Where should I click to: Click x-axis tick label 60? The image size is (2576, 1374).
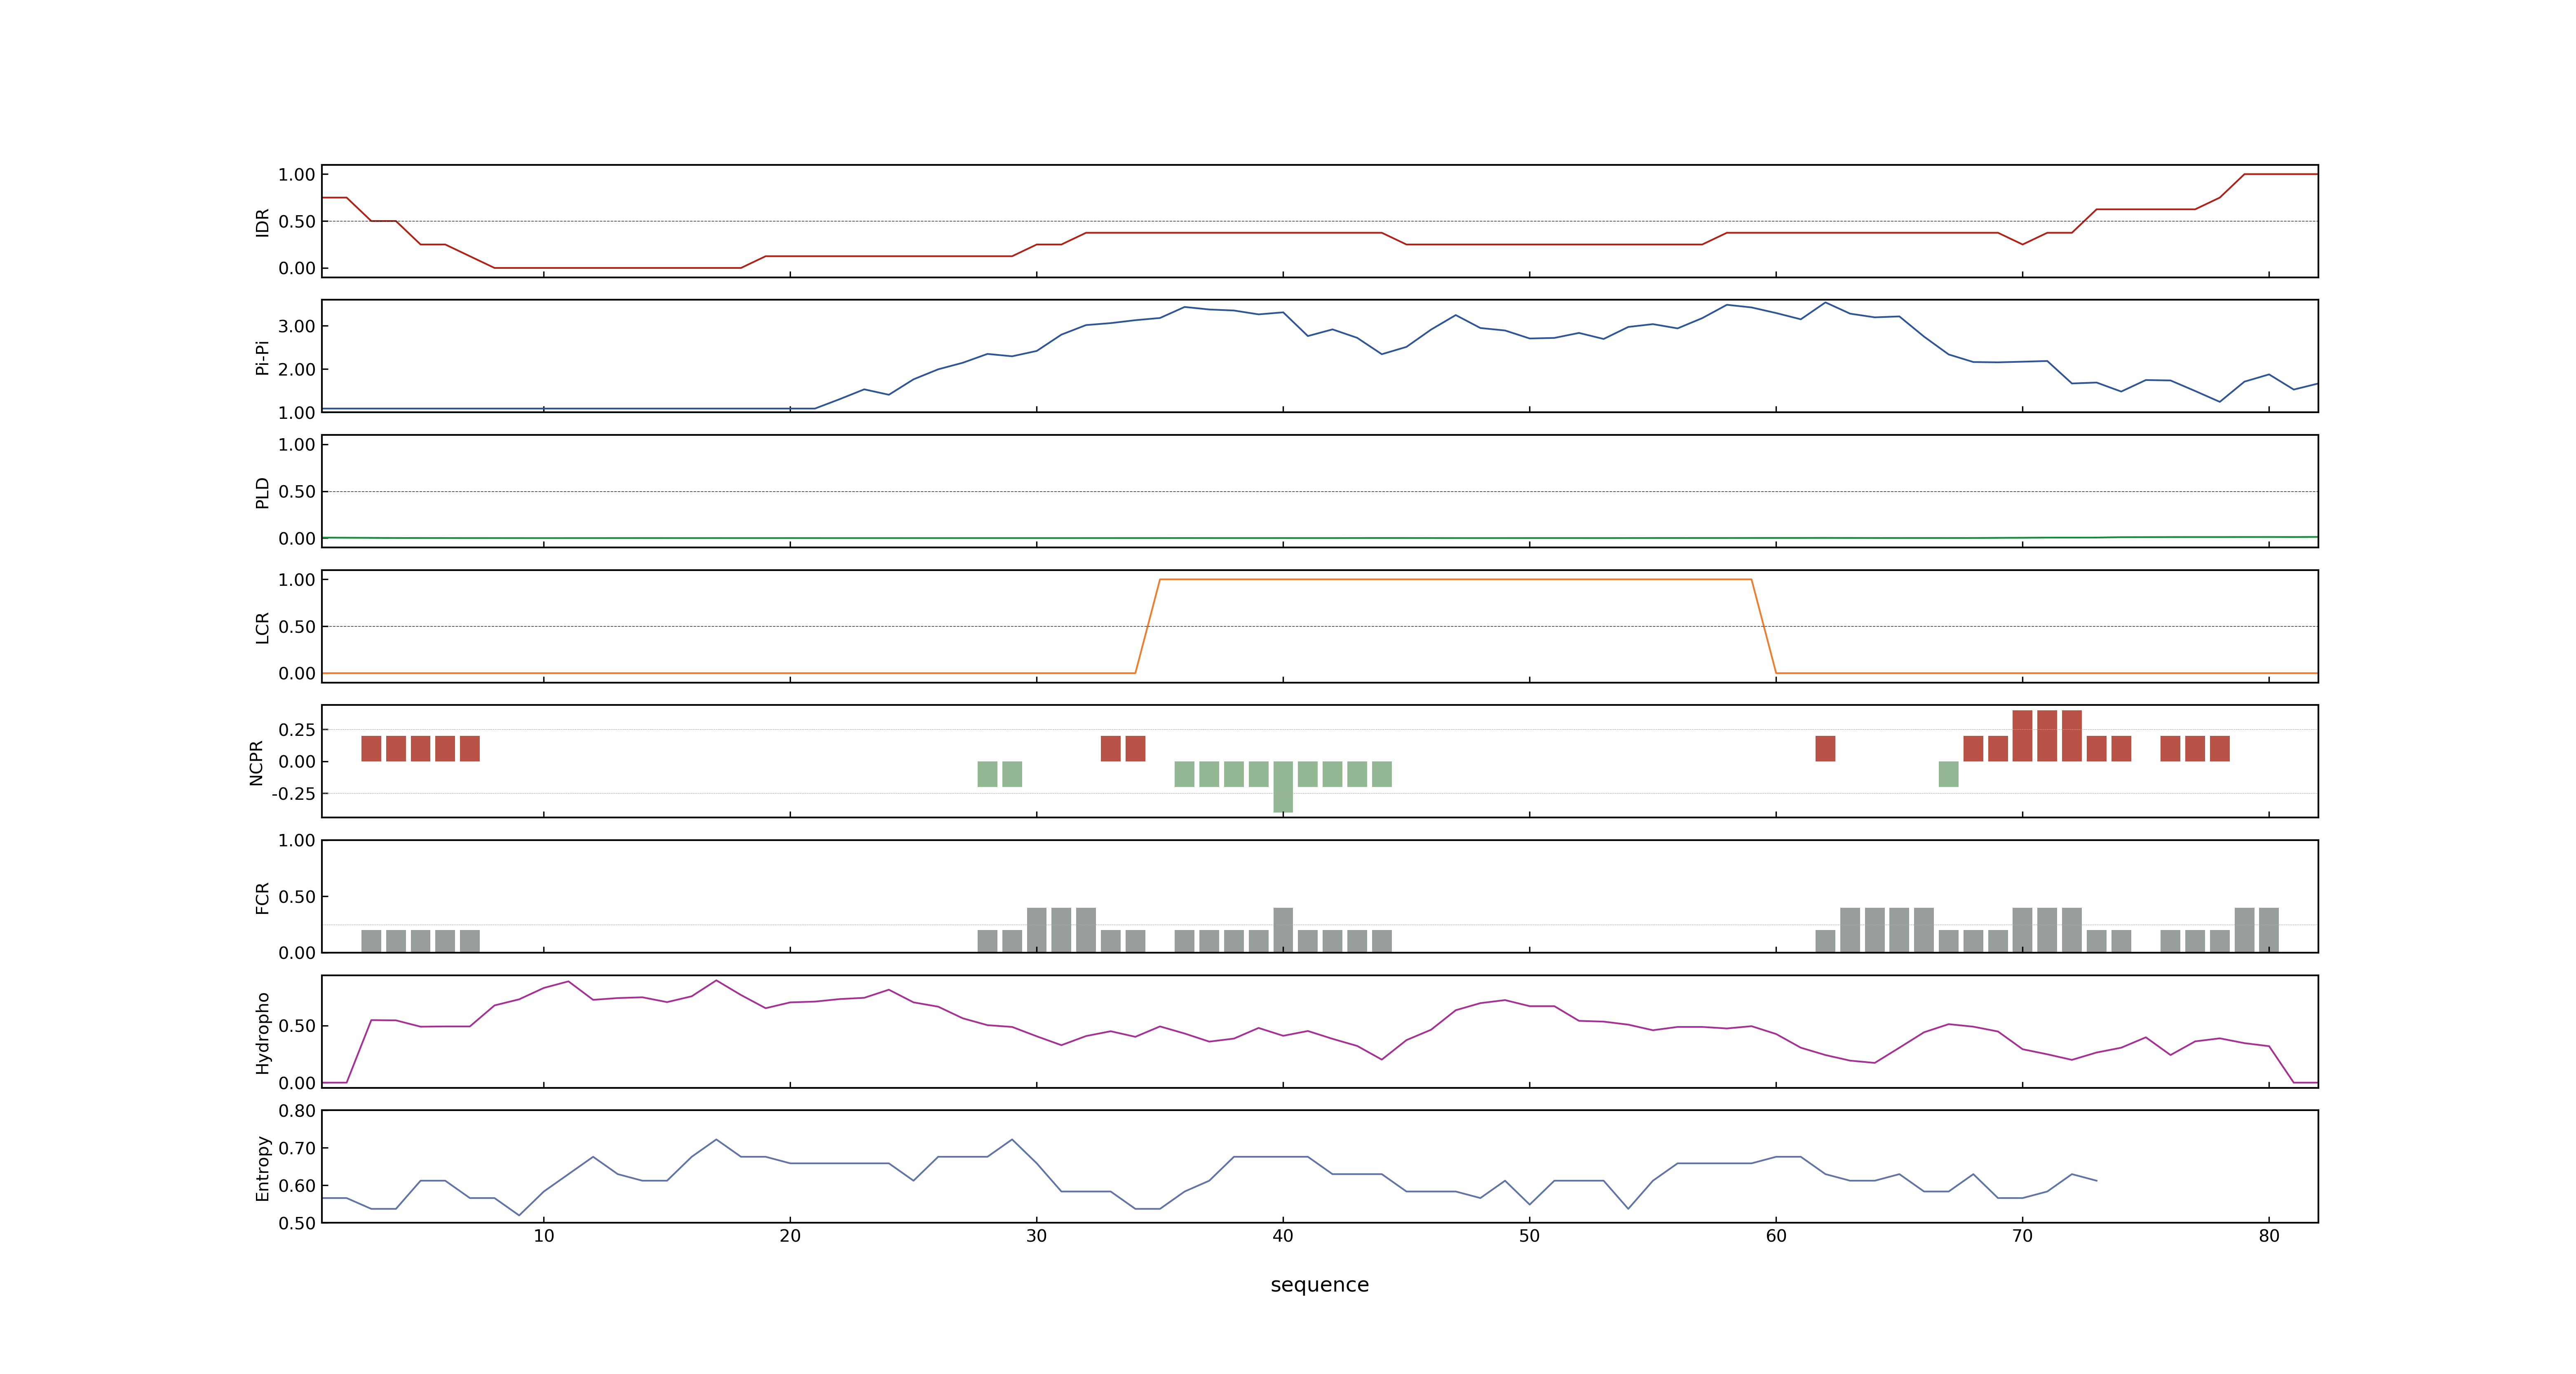(1776, 1235)
